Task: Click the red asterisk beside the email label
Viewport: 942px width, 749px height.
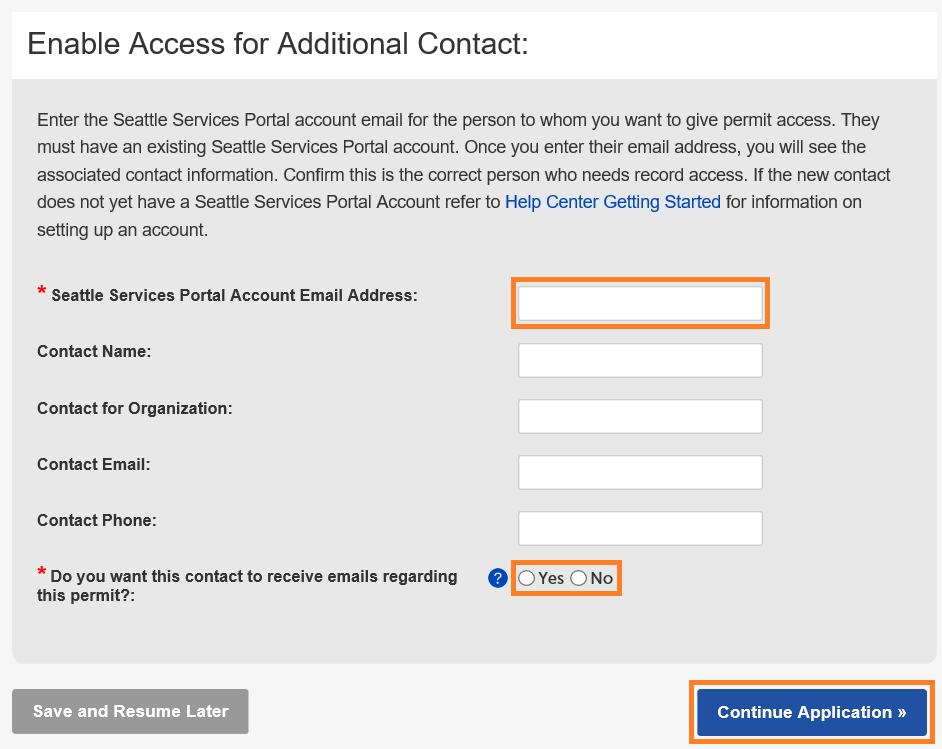Action: click(x=39, y=290)
